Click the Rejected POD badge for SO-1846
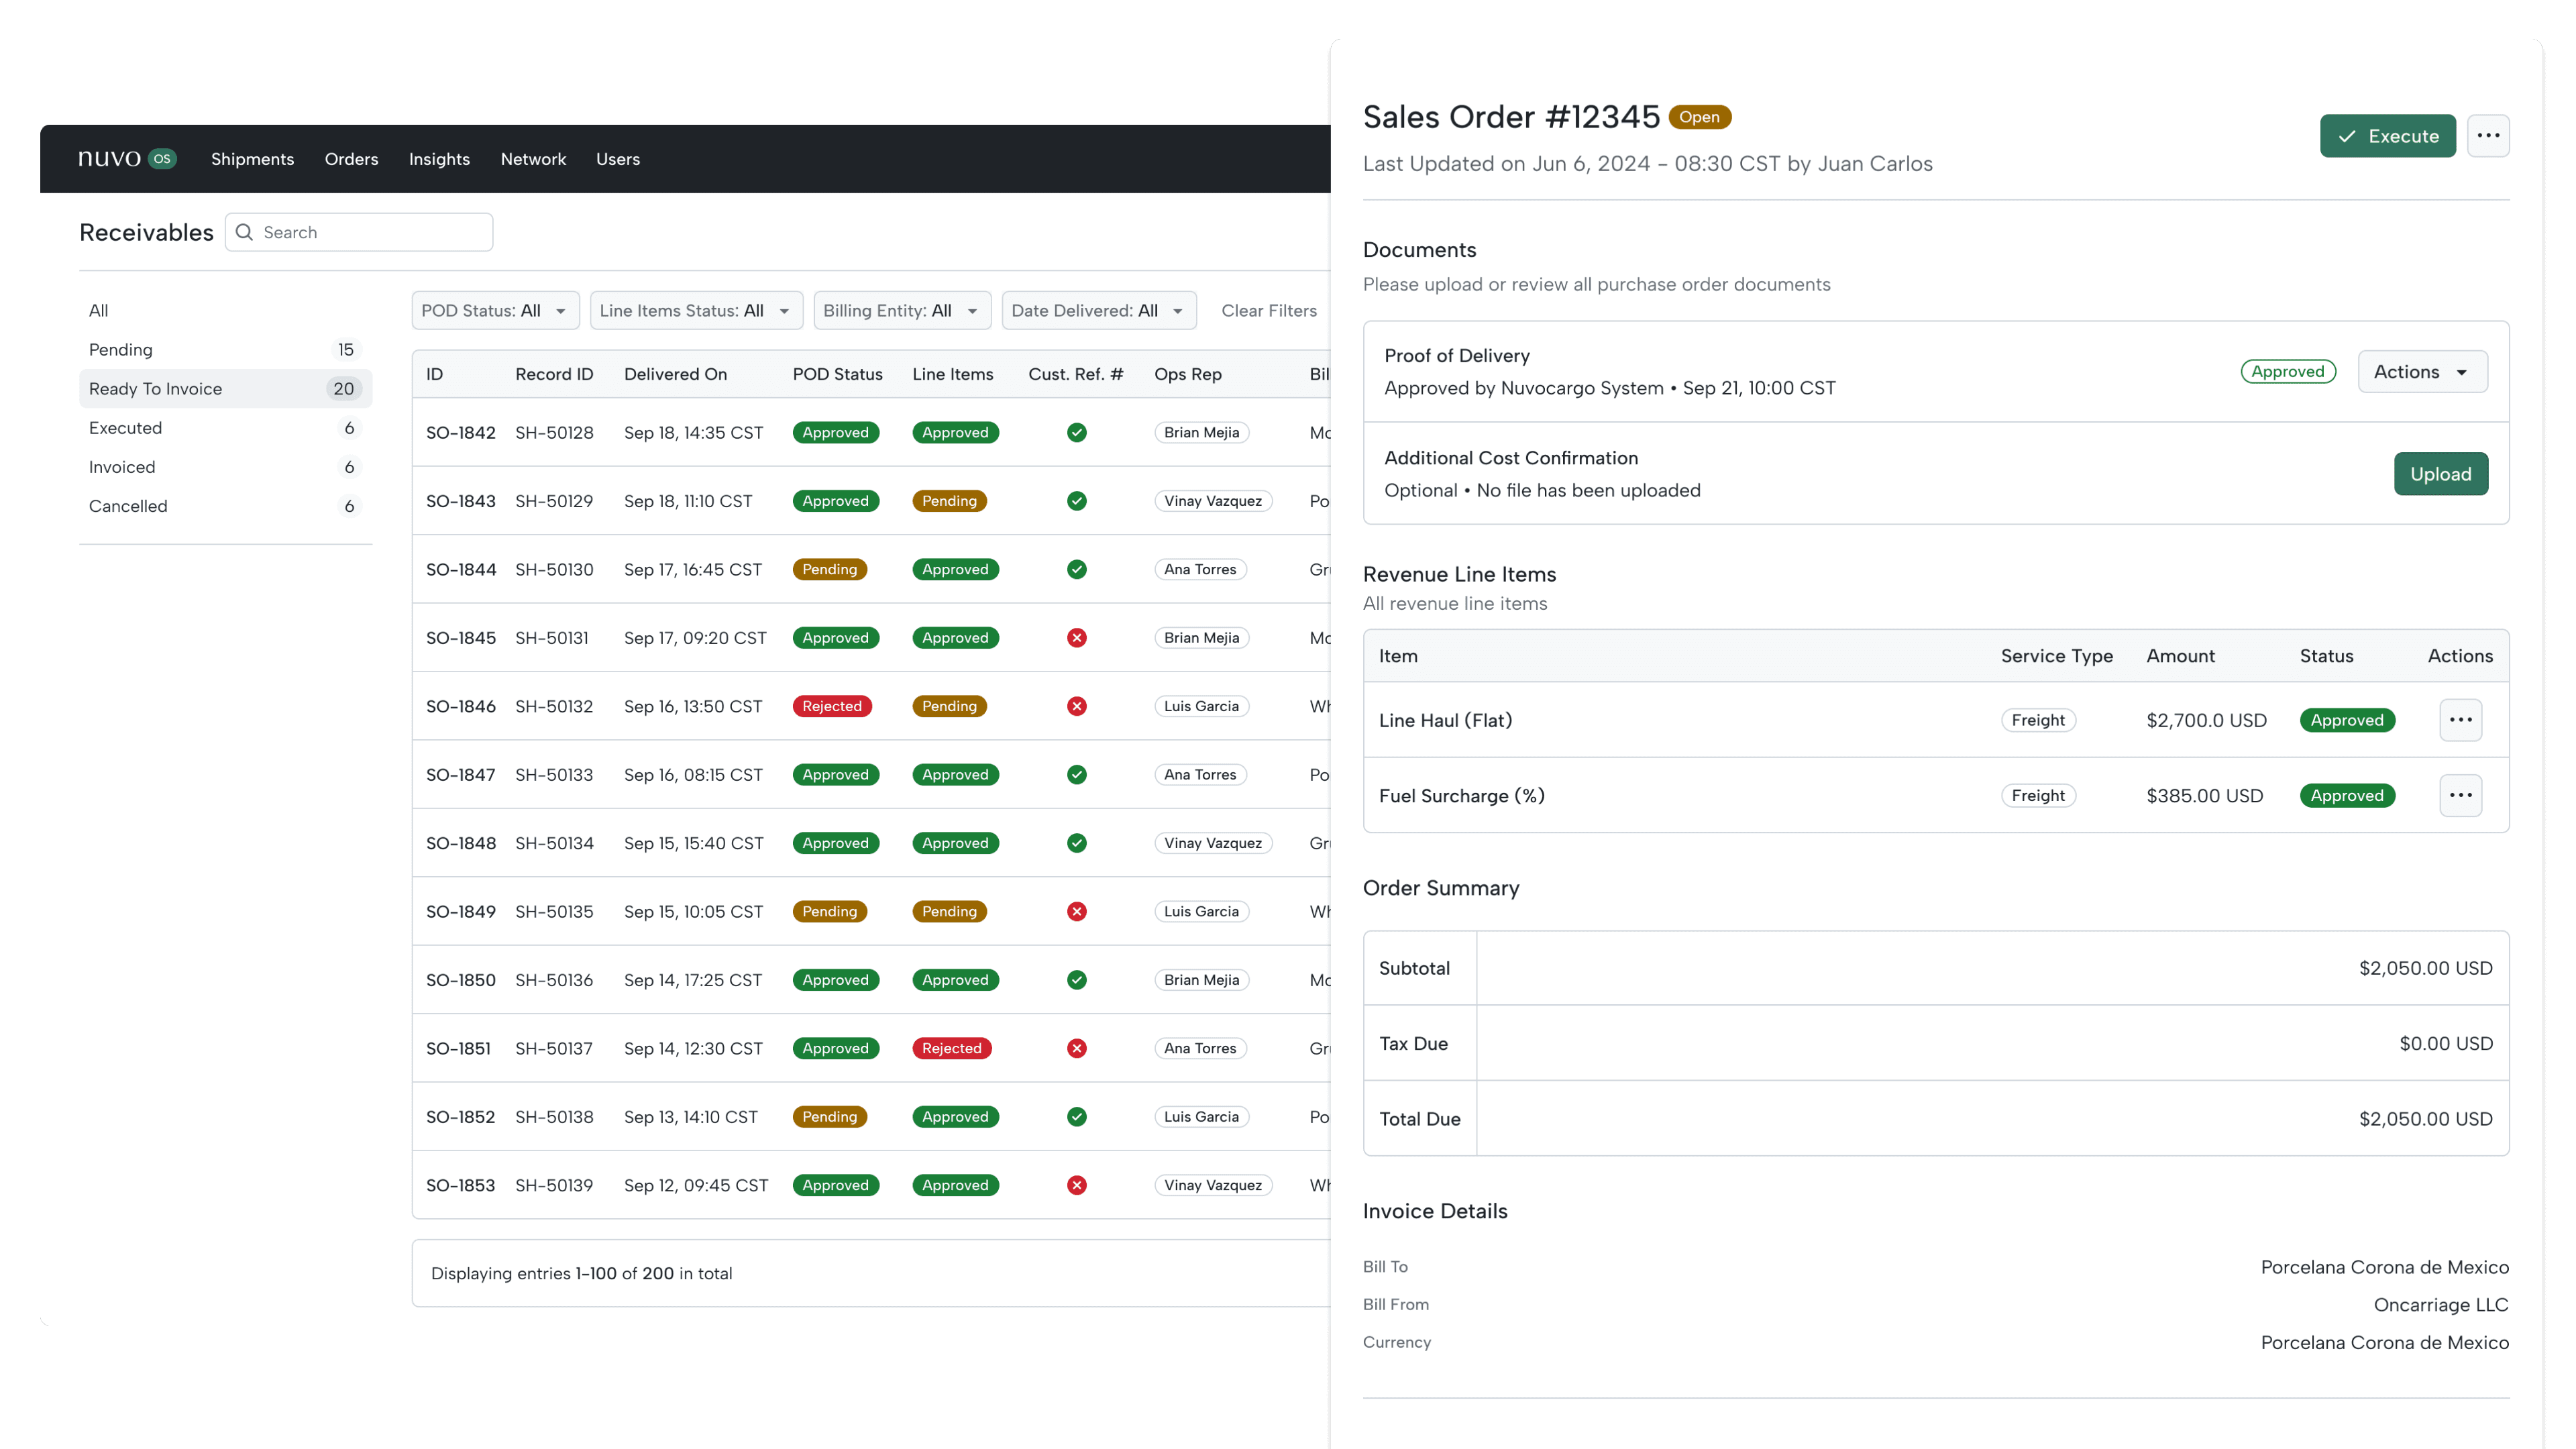The image size is (2576, 1449). [831, 706]
